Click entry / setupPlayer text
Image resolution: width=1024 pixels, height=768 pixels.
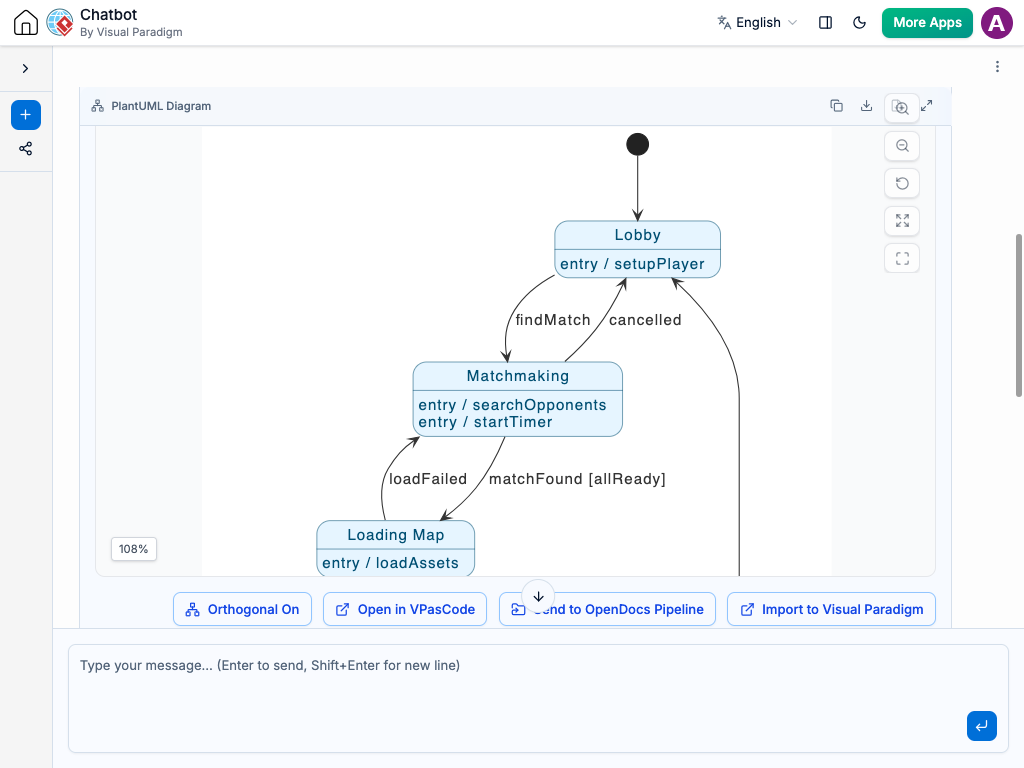pos(632,264)
